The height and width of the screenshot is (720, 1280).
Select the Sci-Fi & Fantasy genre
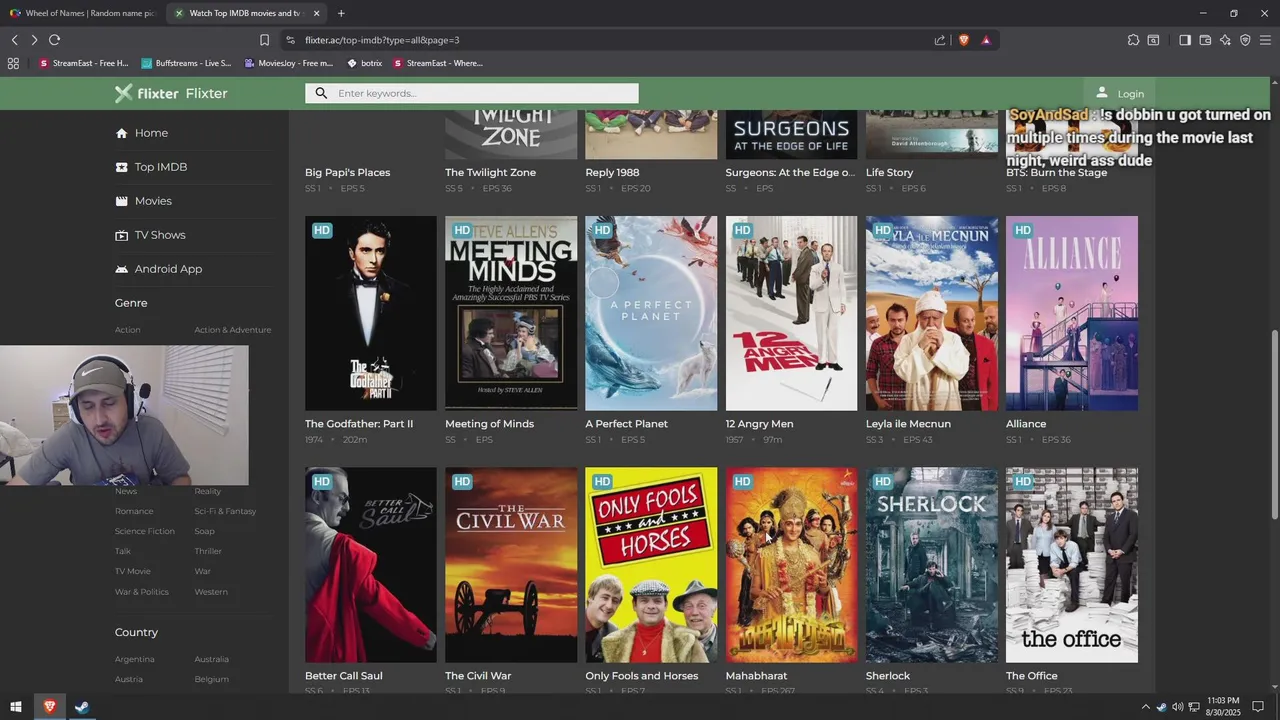pos(225,511)
